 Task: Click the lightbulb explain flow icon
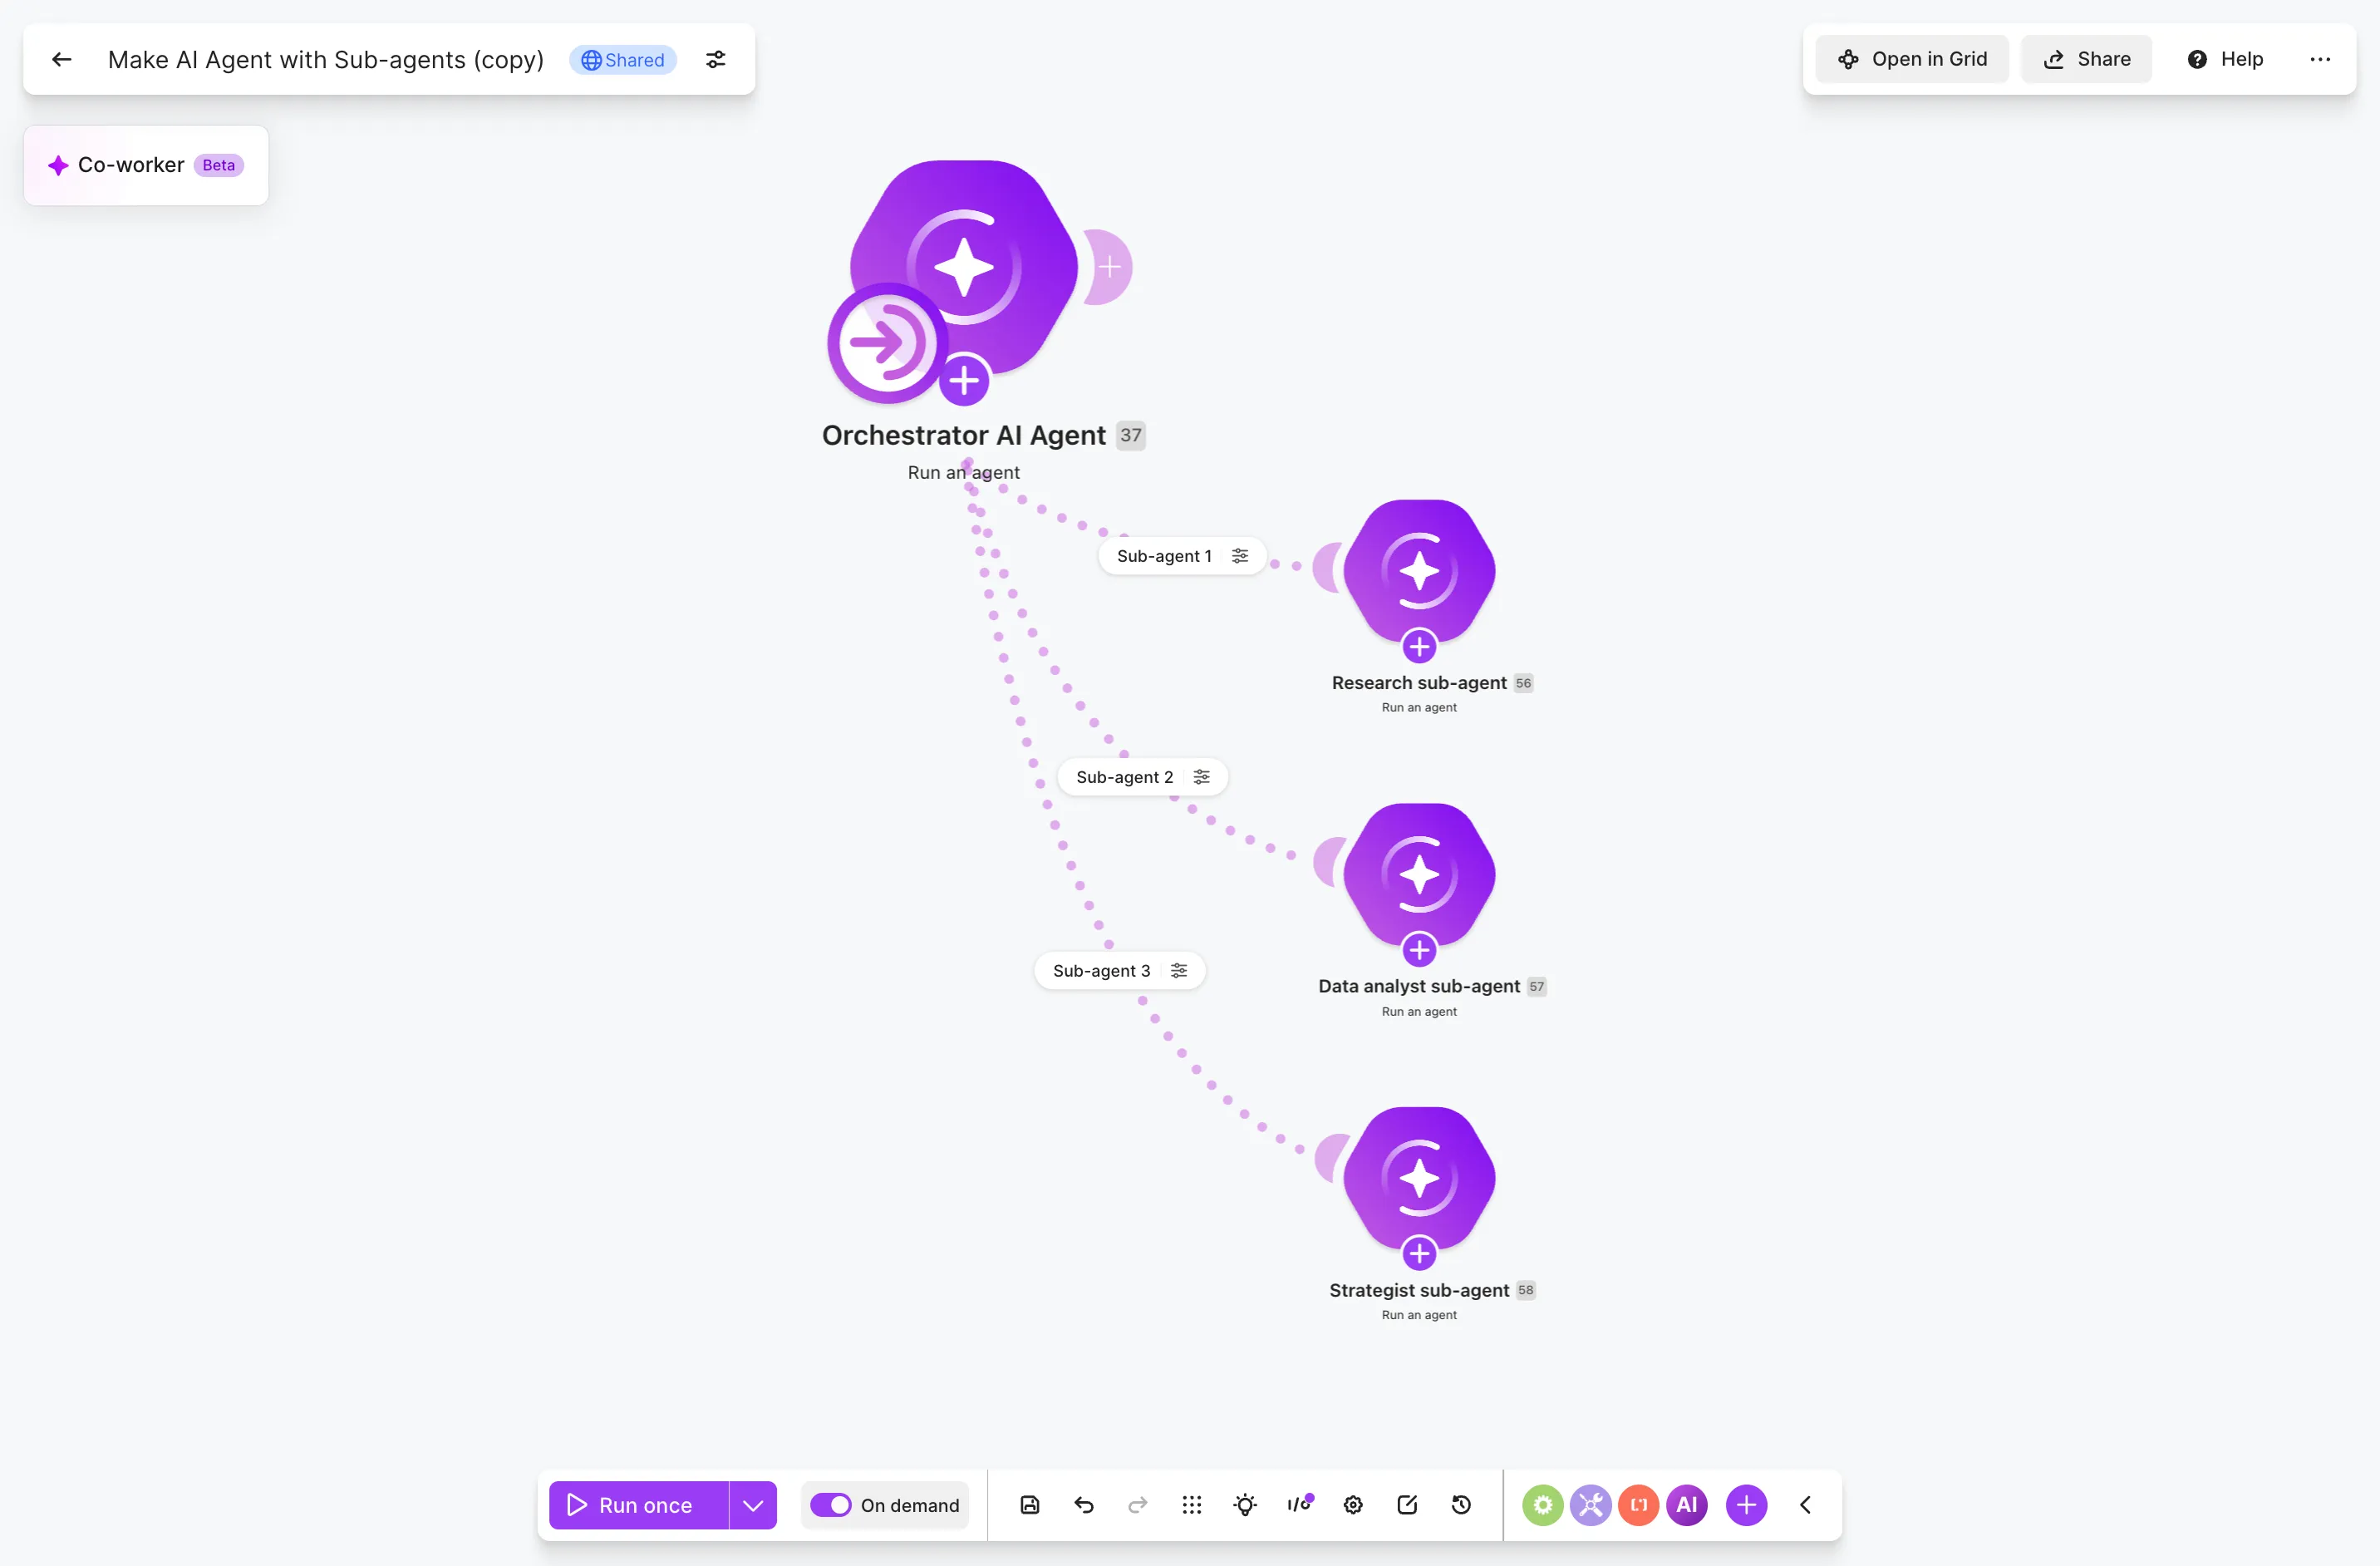point(1245,1505)
